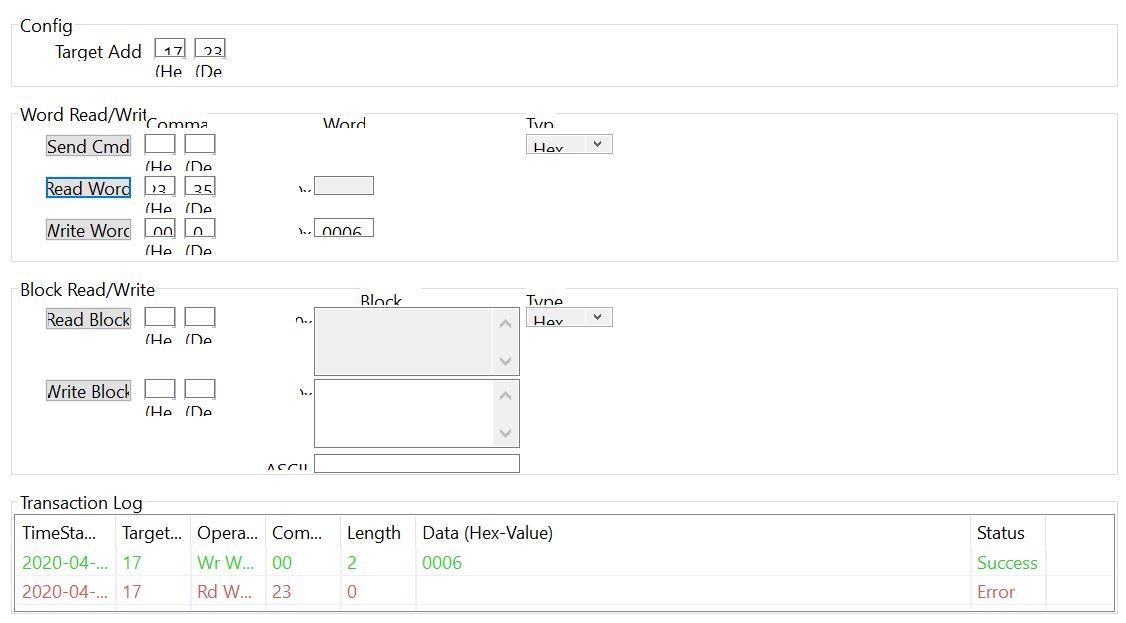Image resolution: width=1126 pixels, height=623 pixels.
Task: Click inside the Write Block data text area
Action: (x=405, y=413)
